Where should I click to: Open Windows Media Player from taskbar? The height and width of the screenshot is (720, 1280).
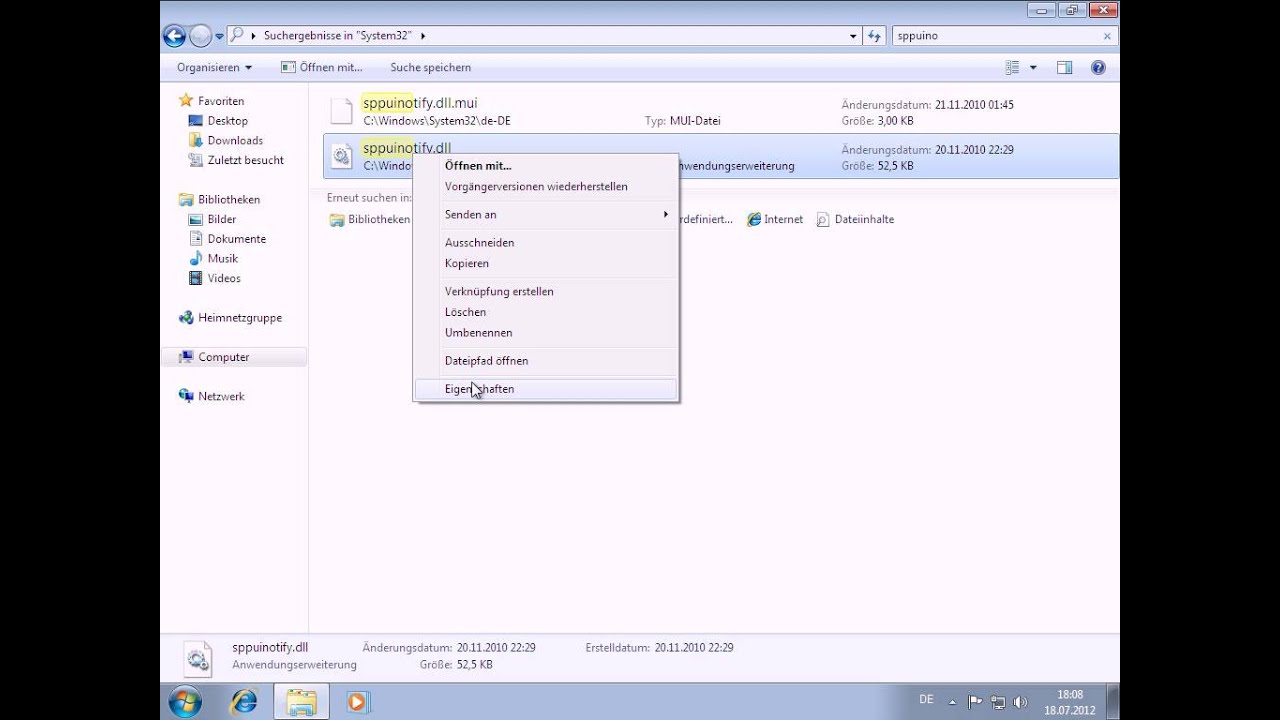pos(357,701)
